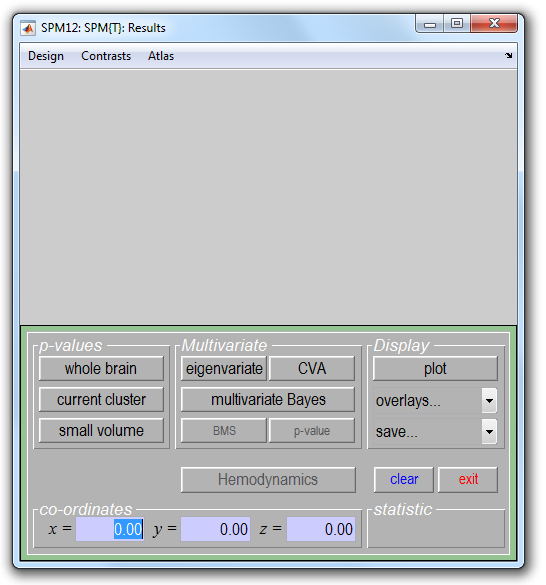Click the whole brain p-values button
546x585 pixels.
[101, 369]
